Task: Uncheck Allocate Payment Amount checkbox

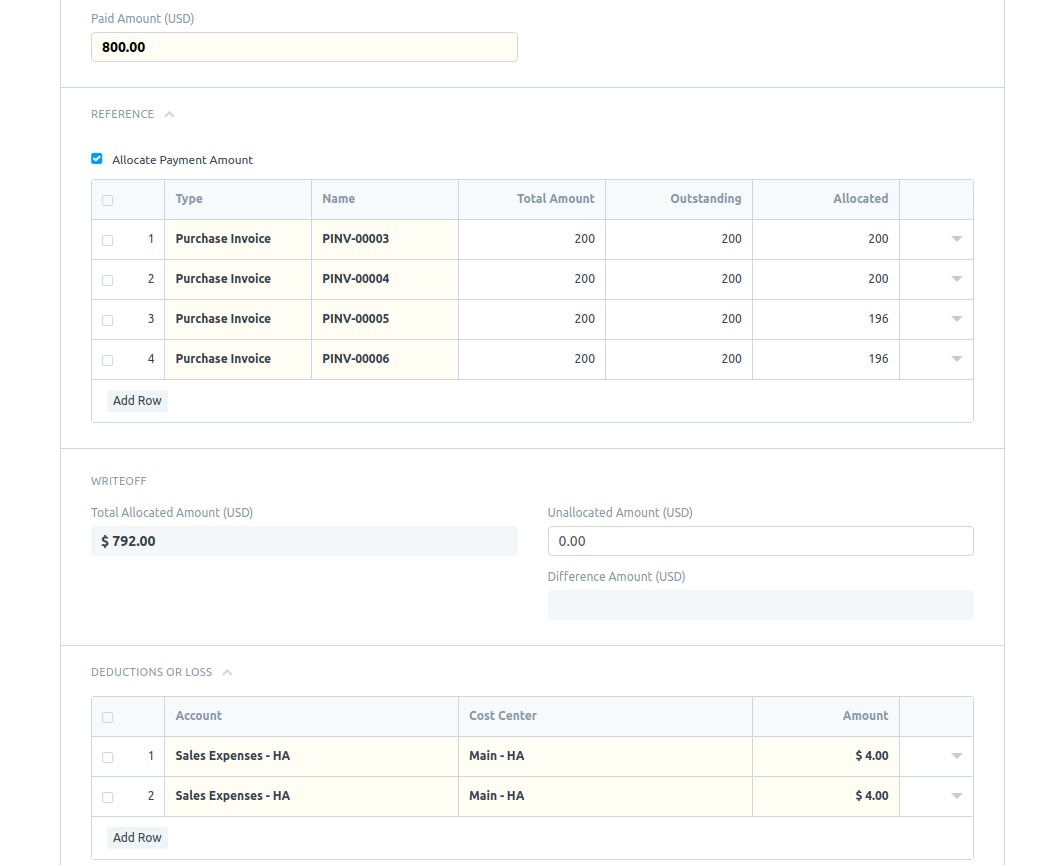Action: click(x=97, y=159)
